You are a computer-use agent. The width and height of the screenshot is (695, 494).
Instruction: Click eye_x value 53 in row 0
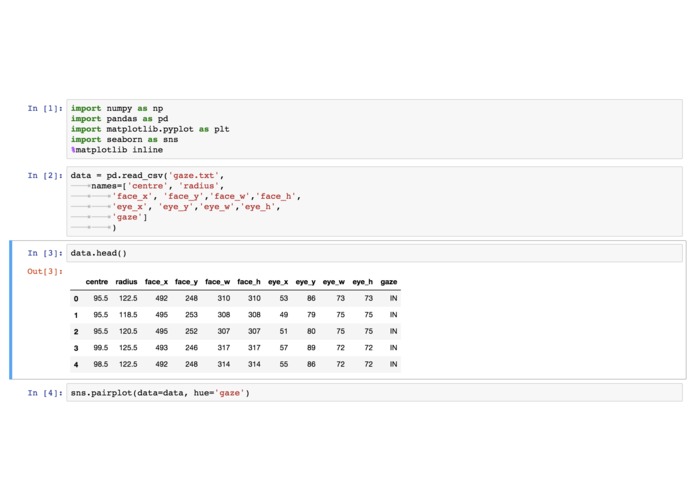284,298
